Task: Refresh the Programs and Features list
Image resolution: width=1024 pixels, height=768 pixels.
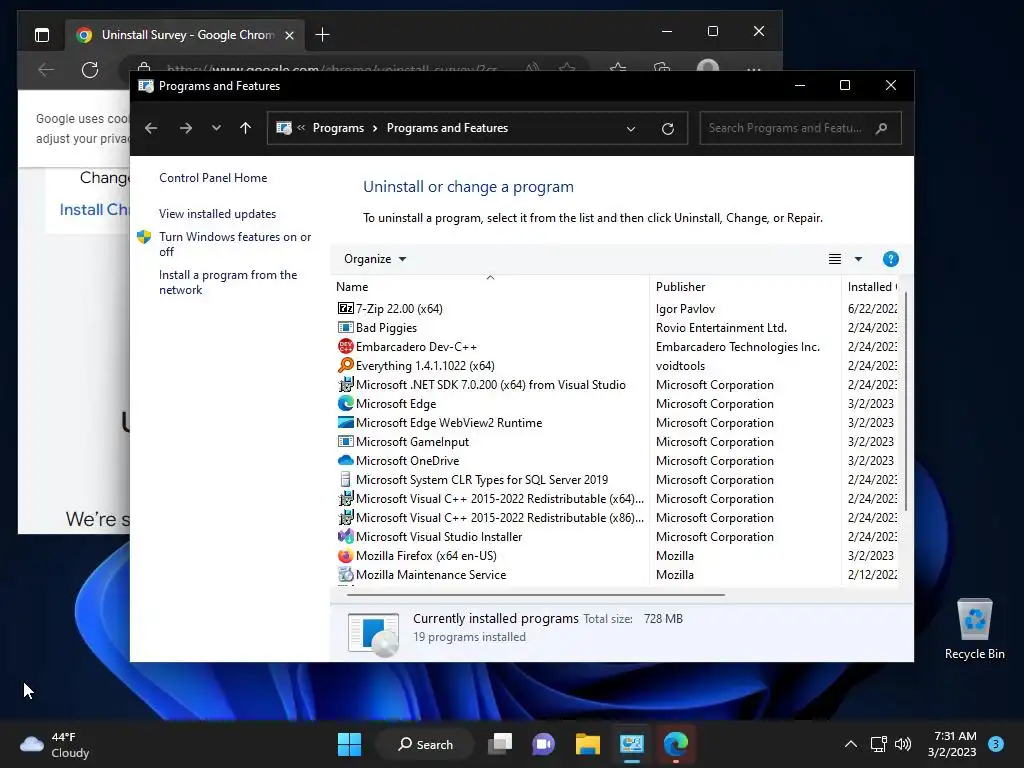Action: (x=667, y=128)
